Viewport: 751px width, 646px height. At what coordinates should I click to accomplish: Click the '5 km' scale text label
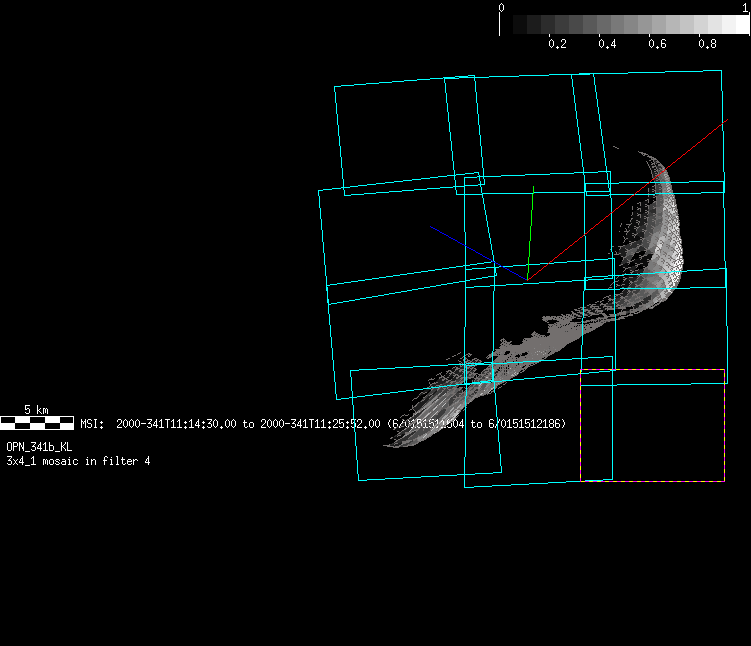pyautogui.click(x=36, y=410)
